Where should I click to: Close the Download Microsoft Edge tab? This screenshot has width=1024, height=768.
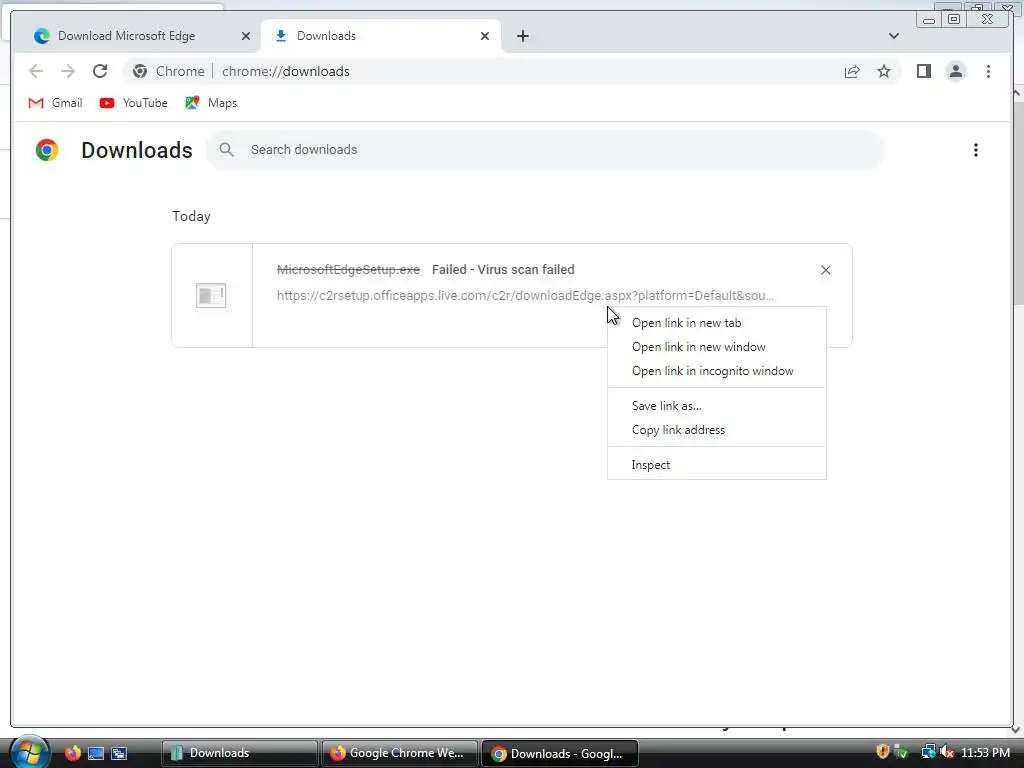(x=246, y=36)
